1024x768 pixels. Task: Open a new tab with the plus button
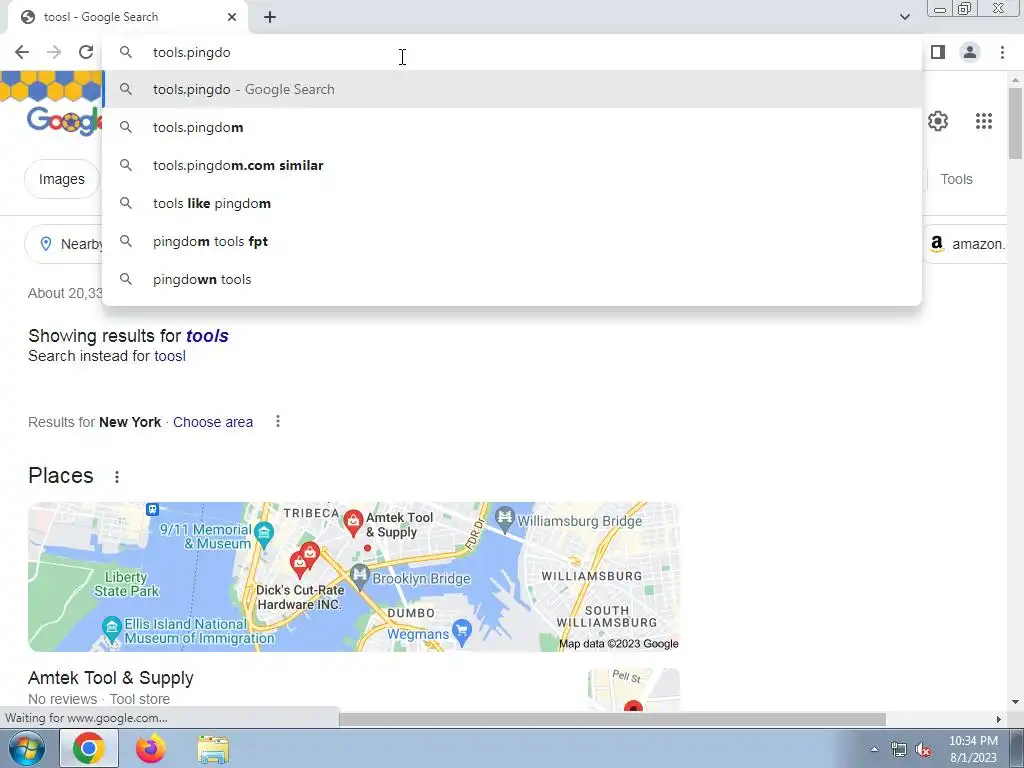(x=270, y=17)
